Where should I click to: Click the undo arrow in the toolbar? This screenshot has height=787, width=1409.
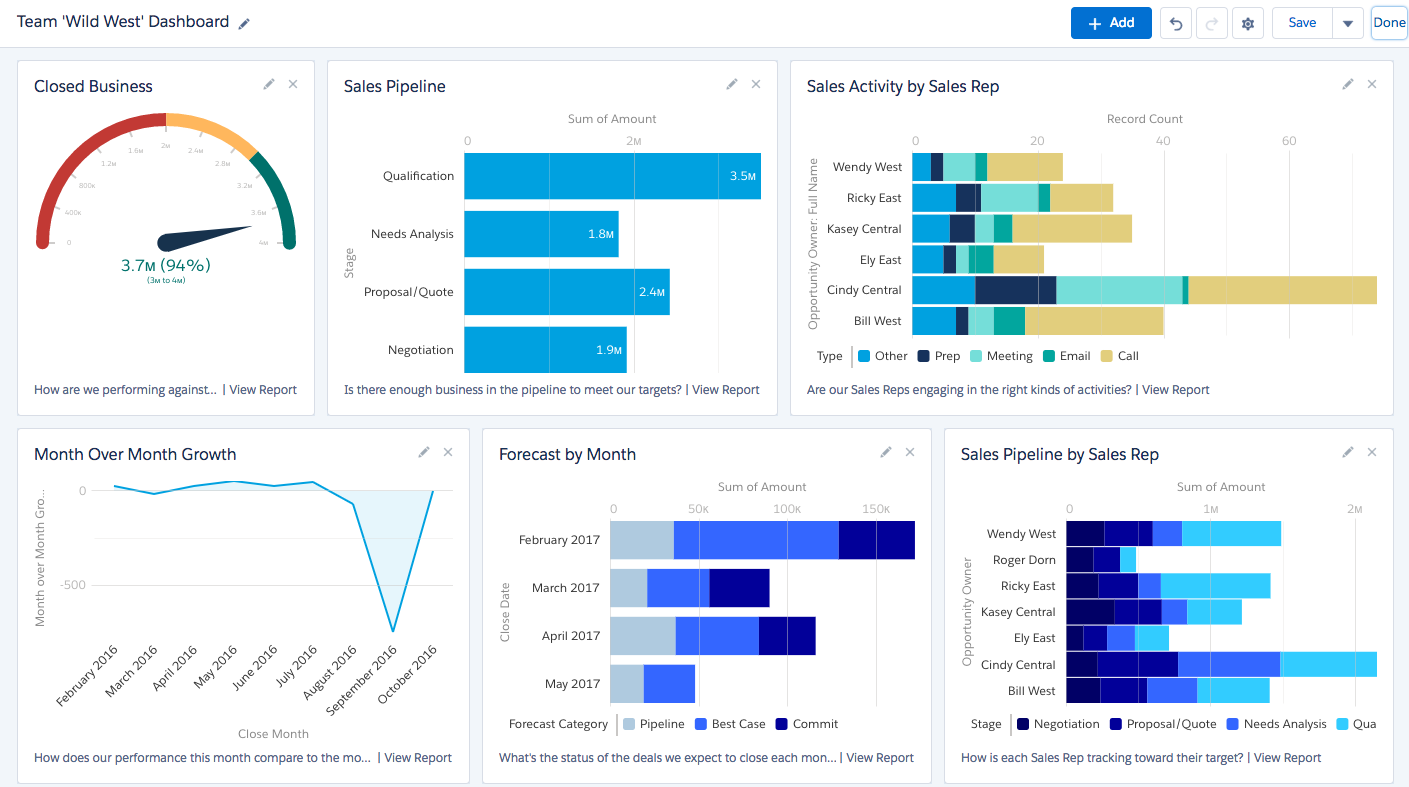point(1176,23)
